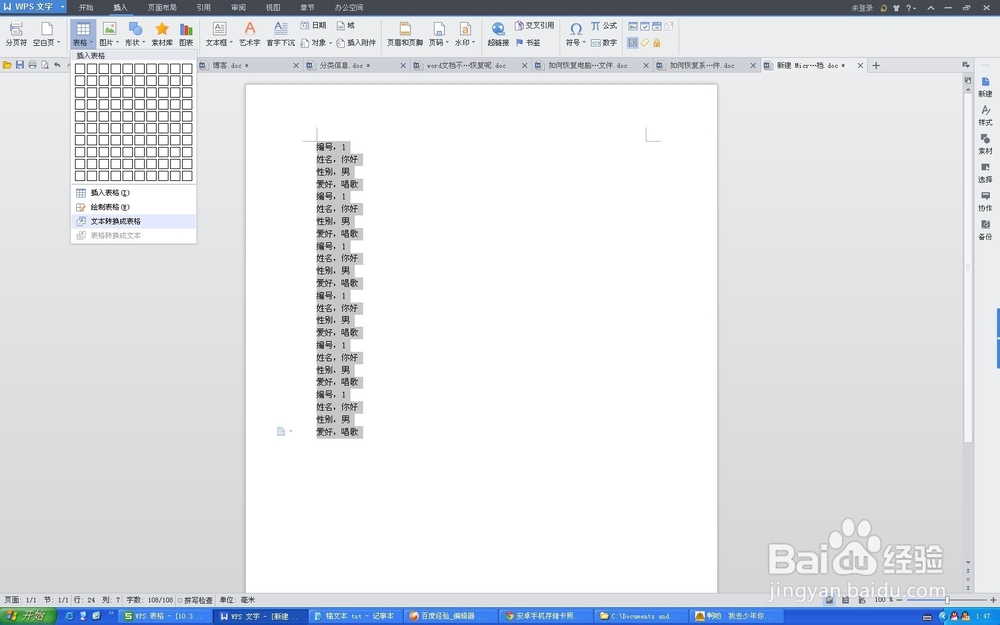
Task: Choose 插入表格(I) menu entry
Action: tap(133, 193)
